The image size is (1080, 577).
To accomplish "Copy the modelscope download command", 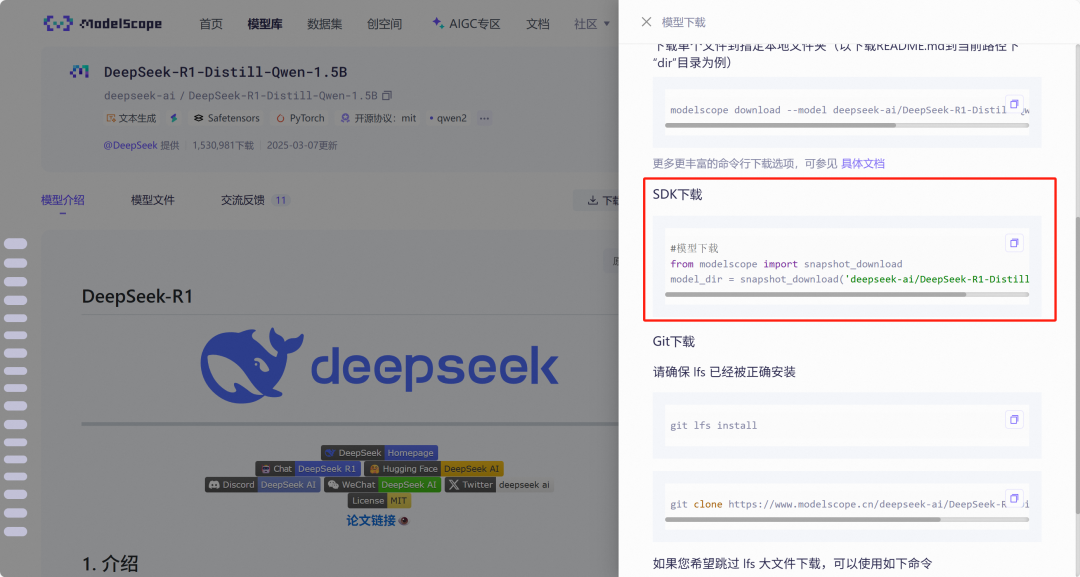I will tap(1014, 104).
